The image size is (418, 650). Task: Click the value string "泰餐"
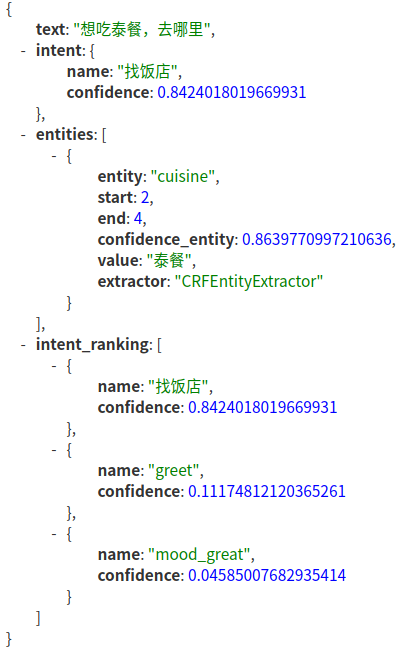169,260
